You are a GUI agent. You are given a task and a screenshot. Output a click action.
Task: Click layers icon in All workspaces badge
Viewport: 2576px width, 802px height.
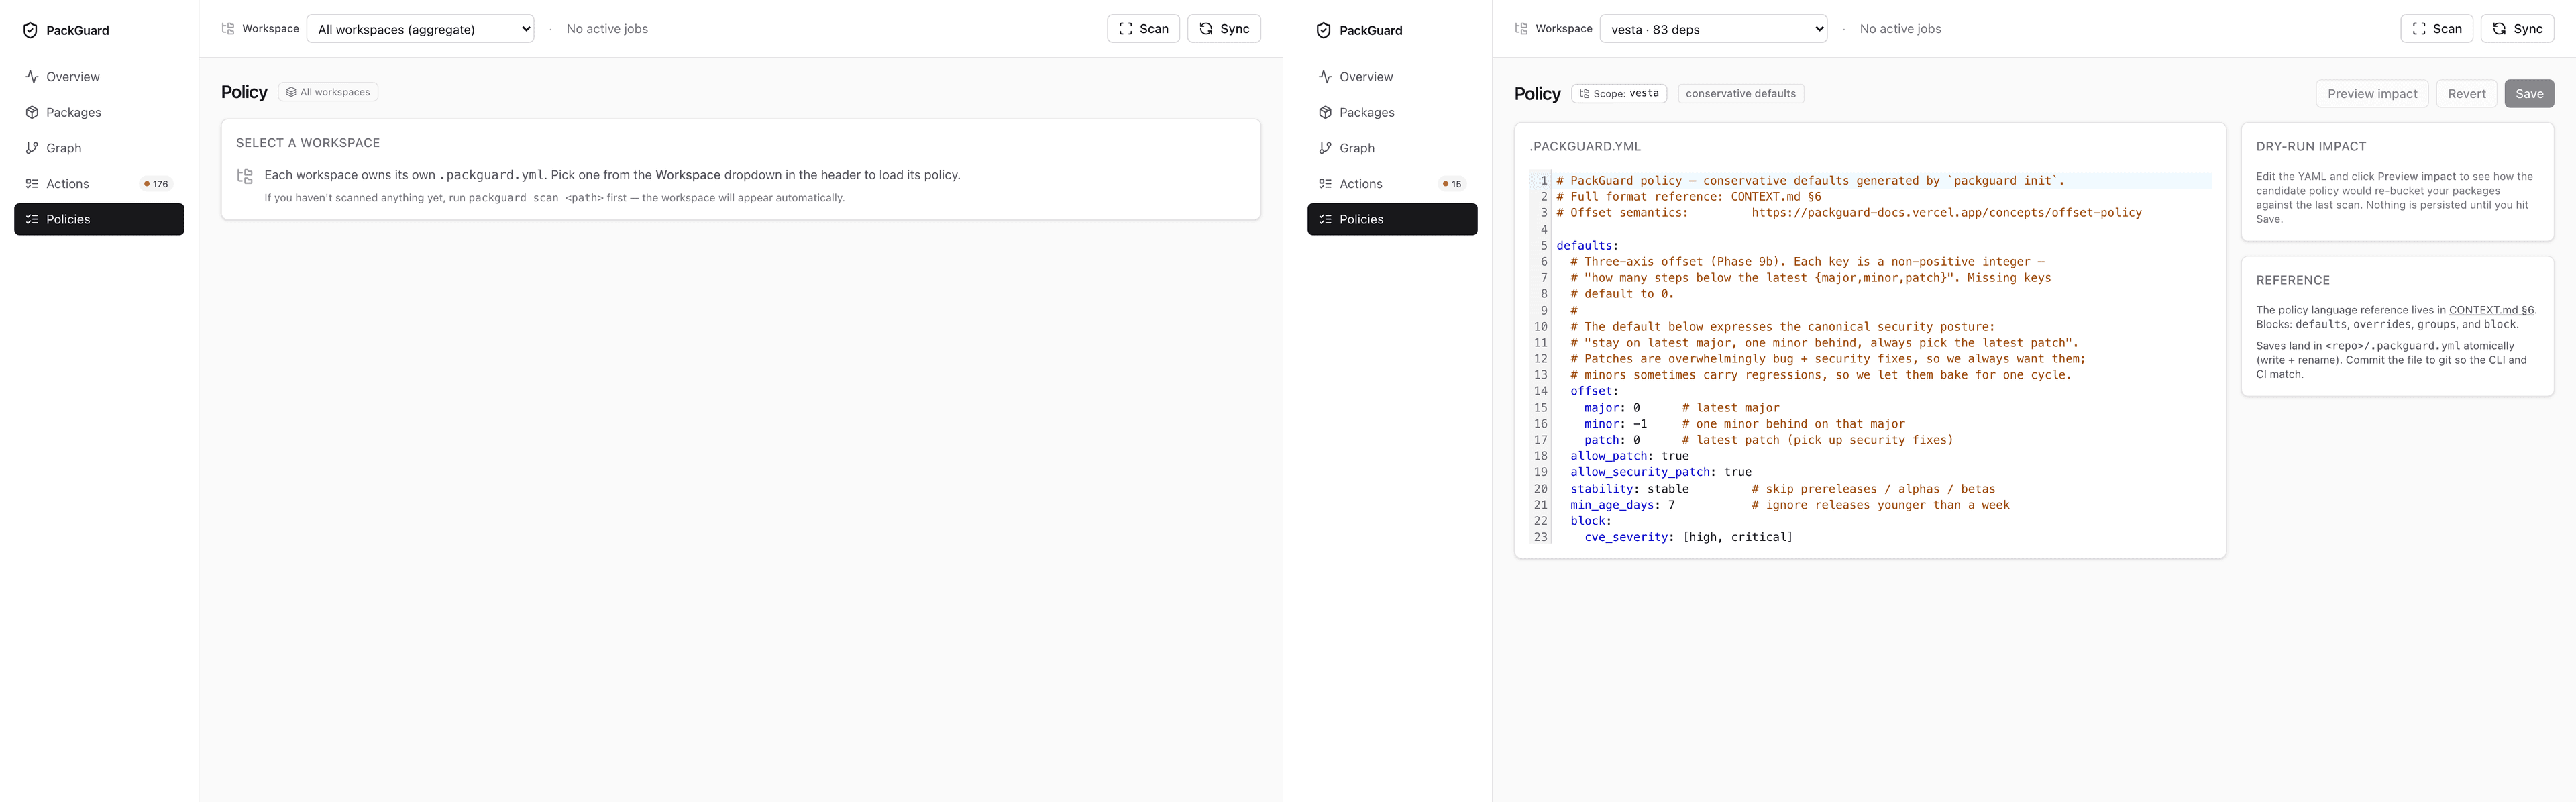tap(291, 92)
